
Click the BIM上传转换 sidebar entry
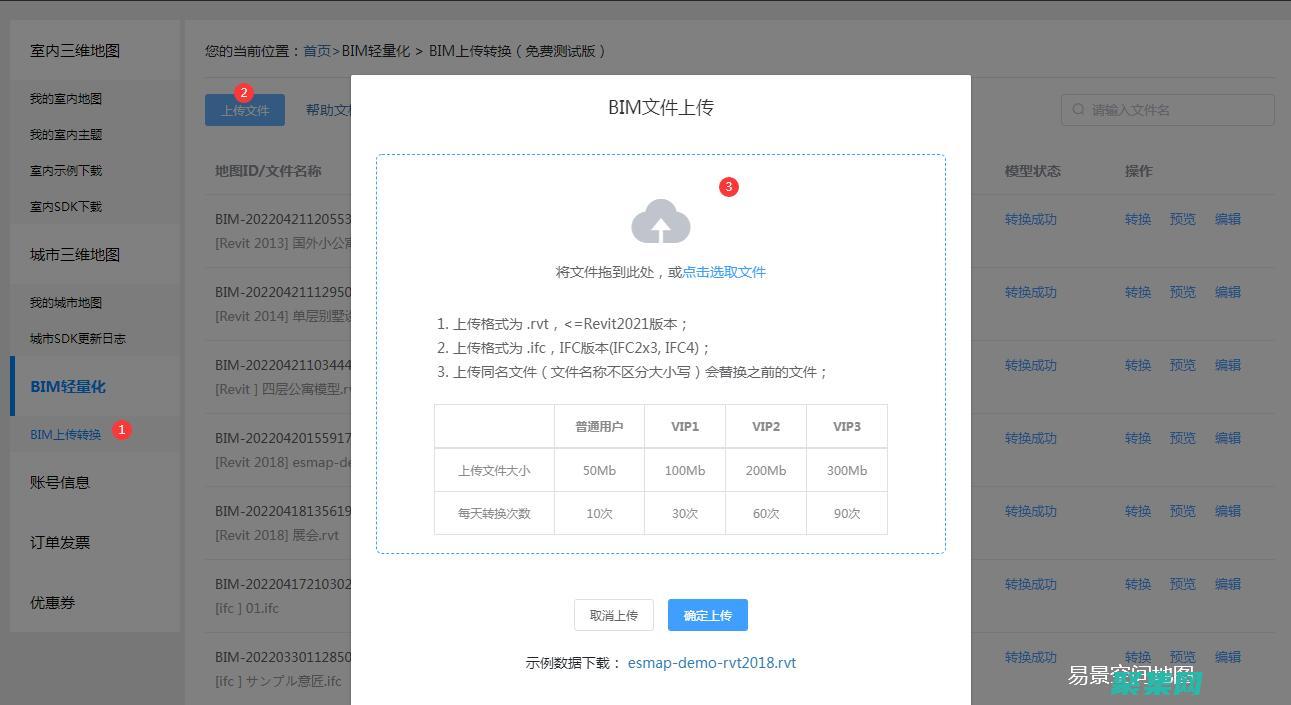coord(66,434)
